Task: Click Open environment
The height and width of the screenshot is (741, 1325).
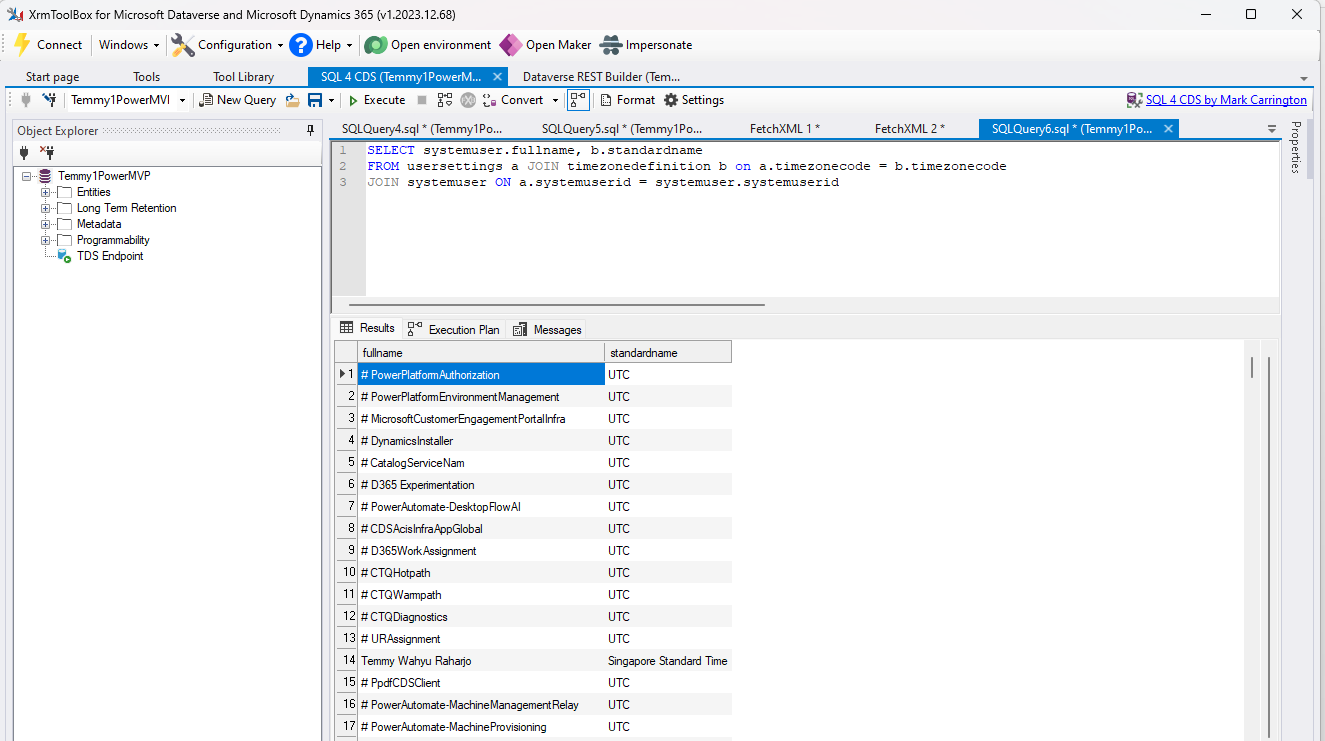Action: point(428,45)
